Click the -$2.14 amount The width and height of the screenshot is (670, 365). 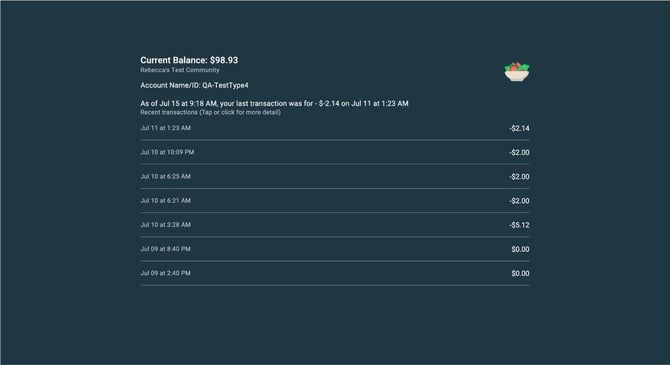tap(519, 128)
